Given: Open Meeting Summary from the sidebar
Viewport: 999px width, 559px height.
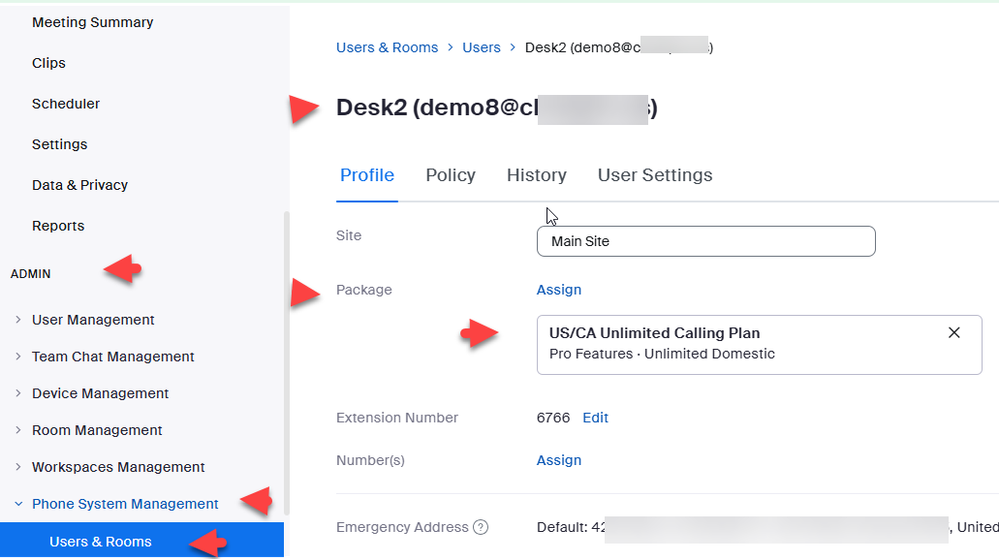Looking at the screenshot, I should pyautogui.click(x=92, y=22).
